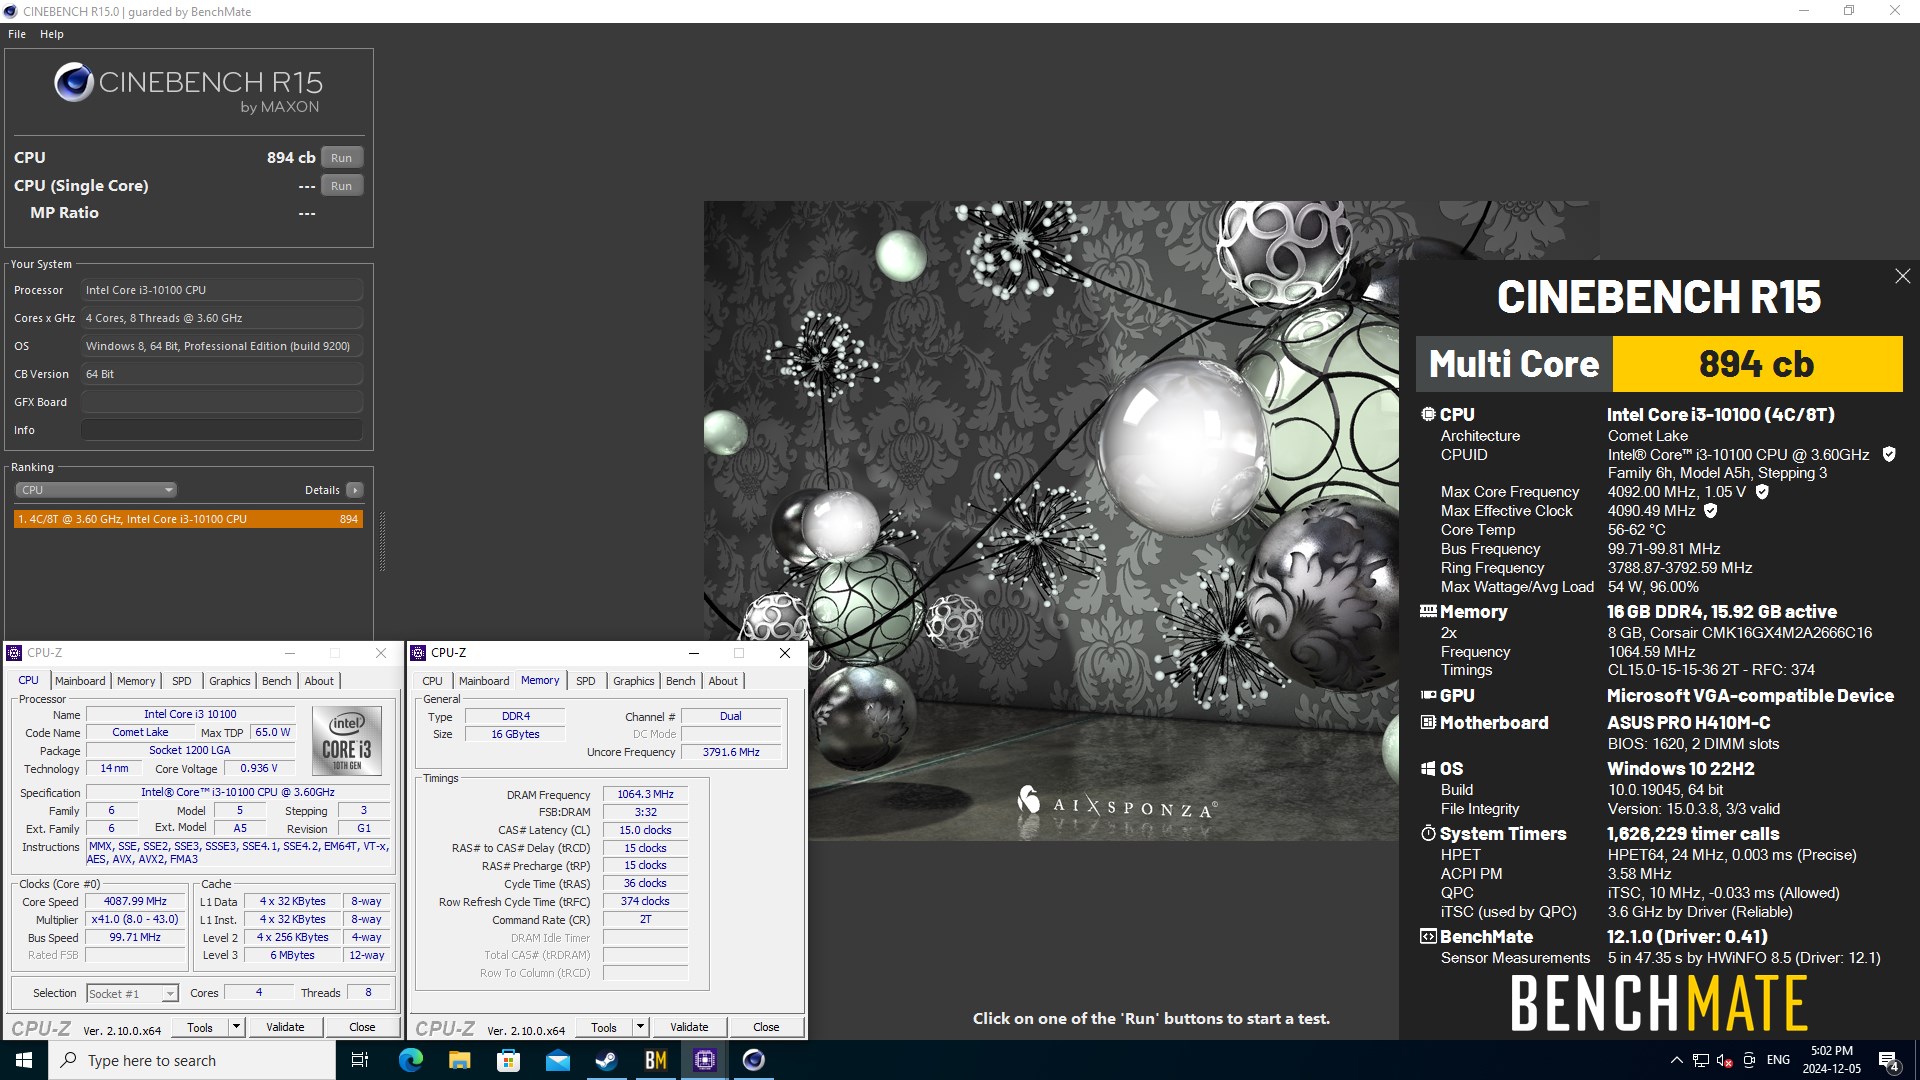Launch Microsoft Edge from taskbar
Image resolution: width=1920 pixels, height=1080 pixels.
coord(410,1060)
